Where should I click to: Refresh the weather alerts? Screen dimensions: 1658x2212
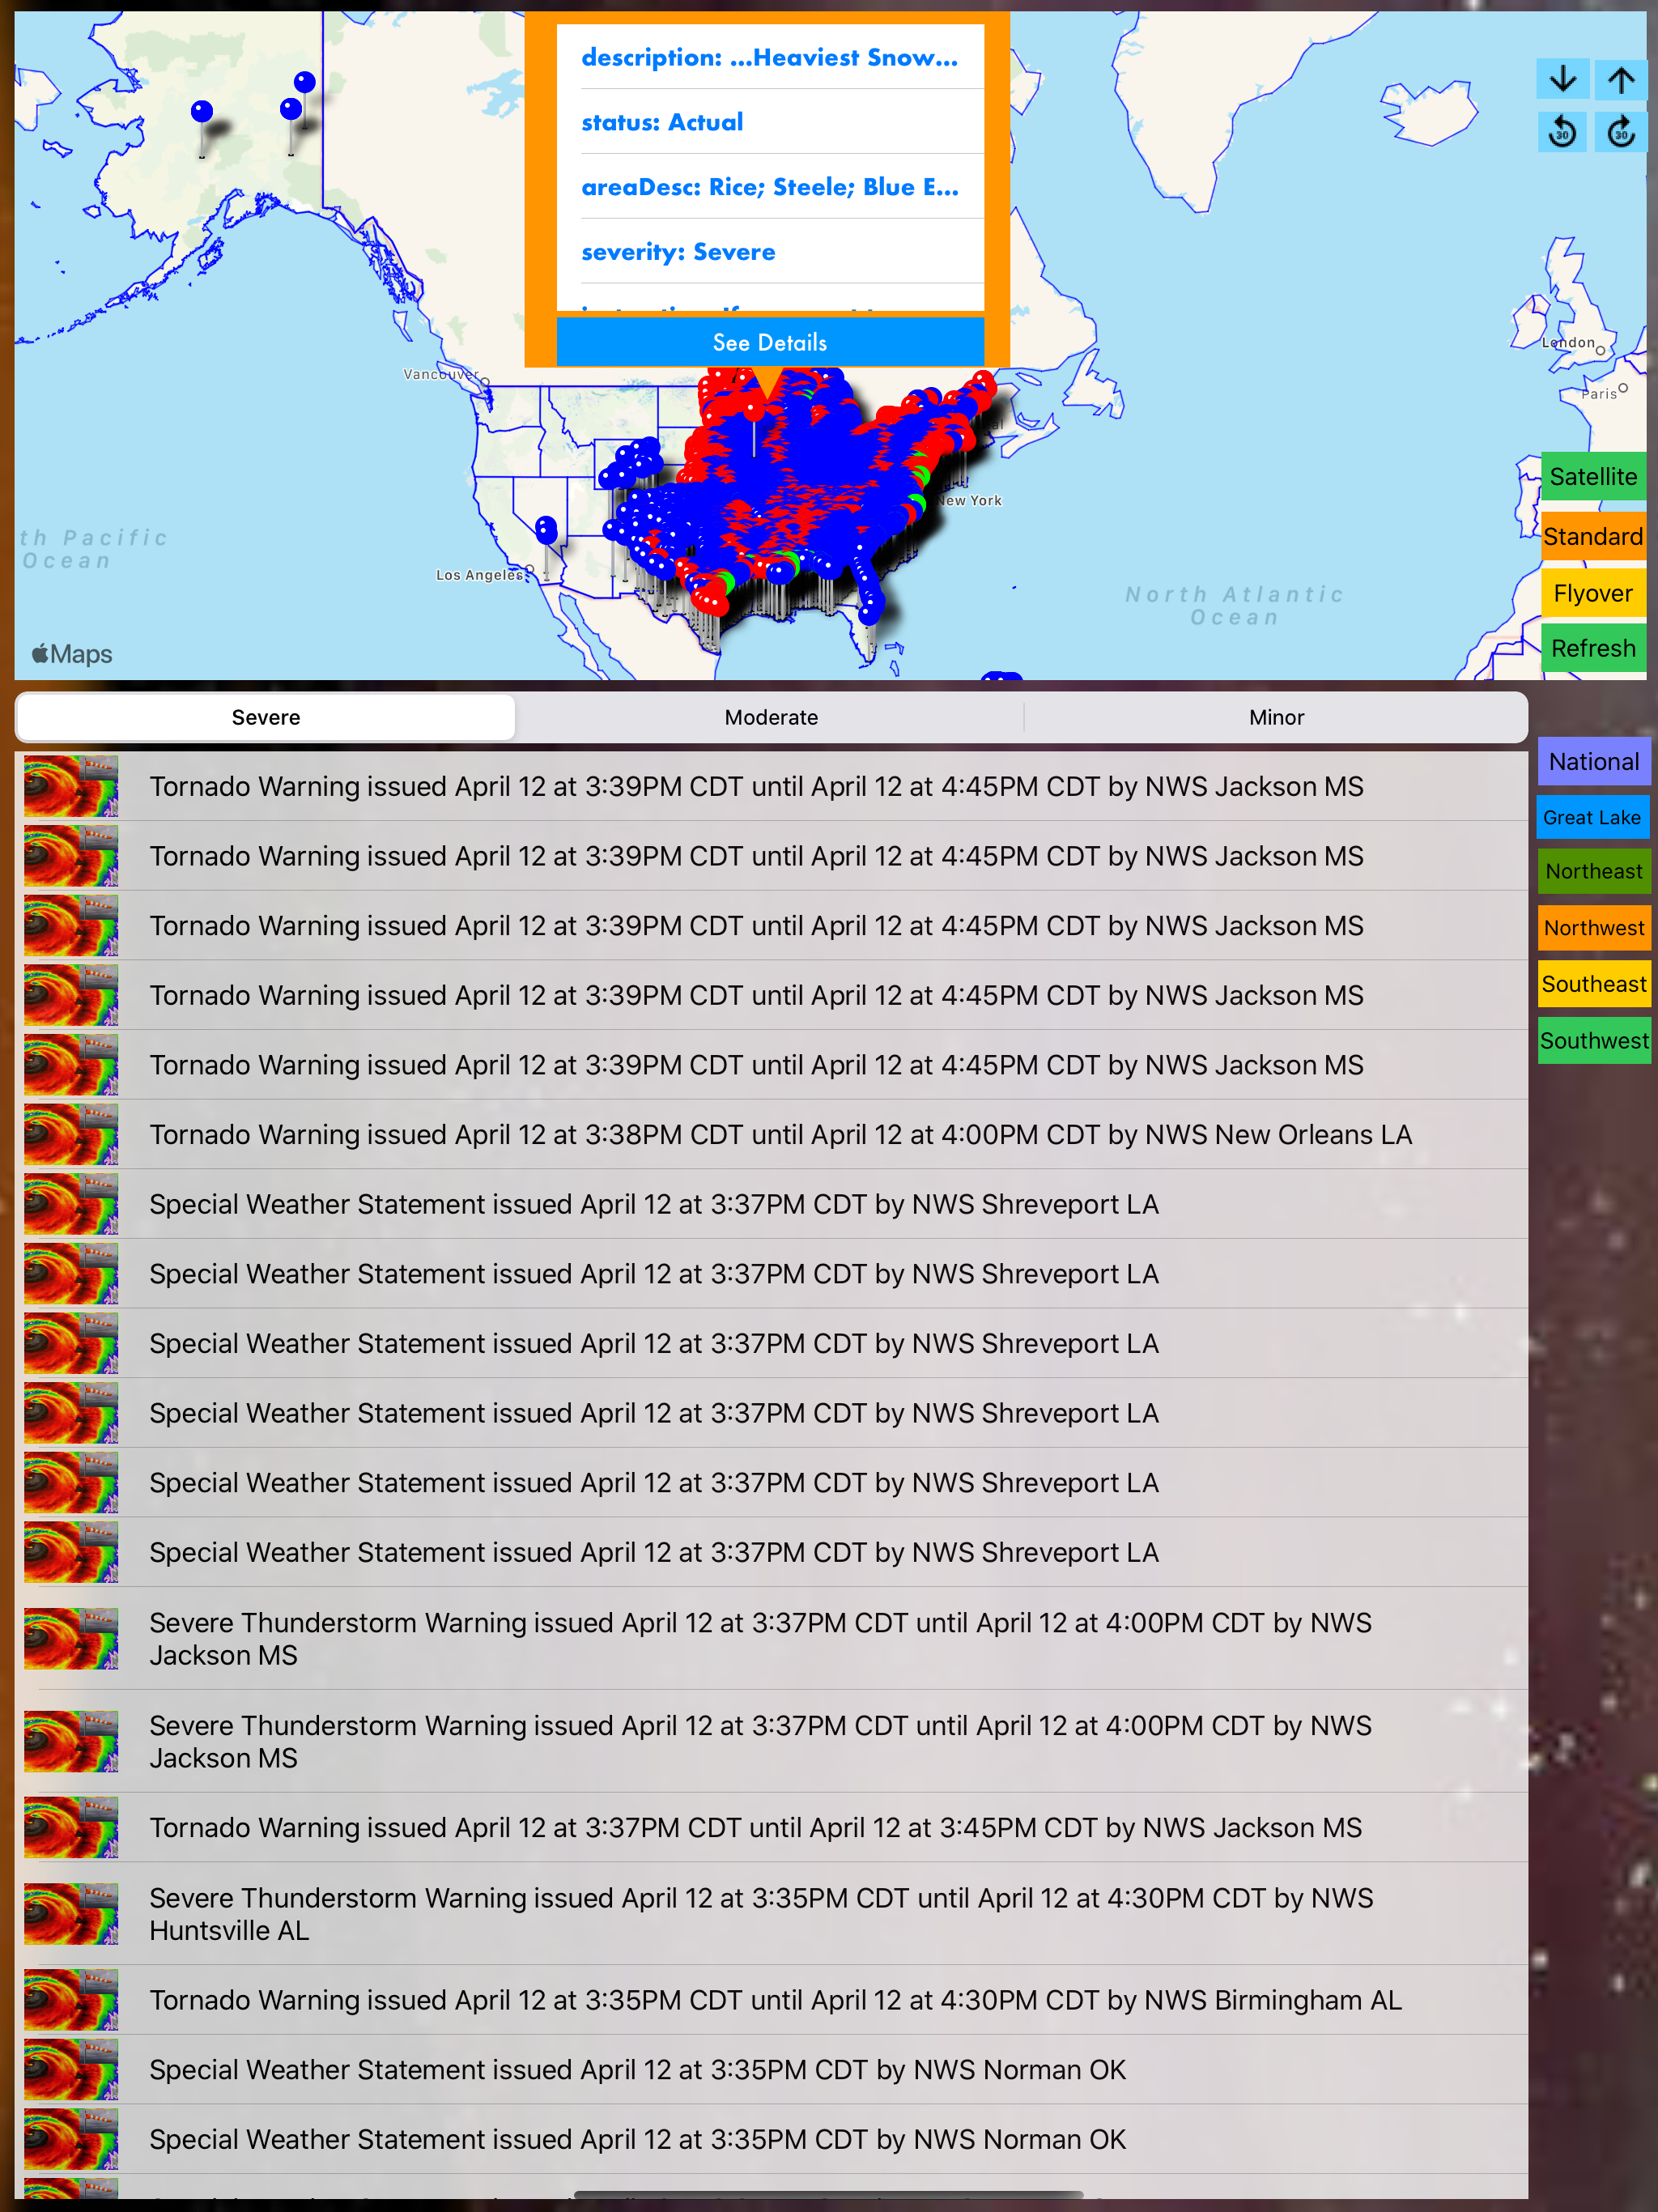coord(1593,648)
